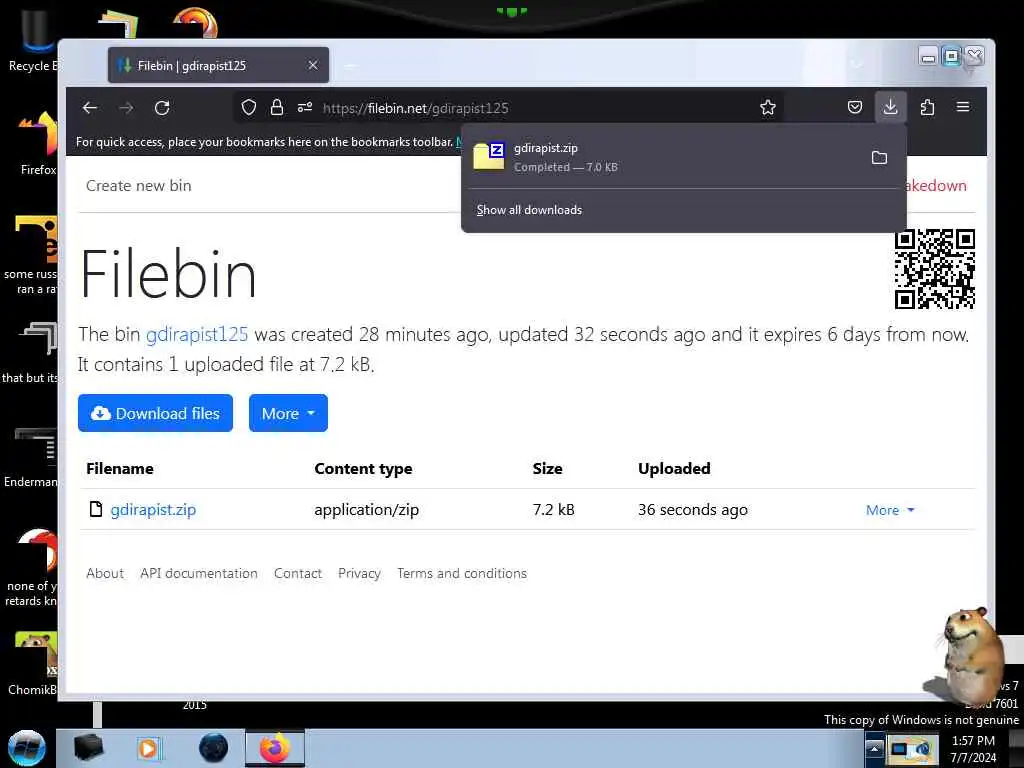1024x768 pixels.
Task: Show gdirapist.zip in its containing folder
Action: 879,157
